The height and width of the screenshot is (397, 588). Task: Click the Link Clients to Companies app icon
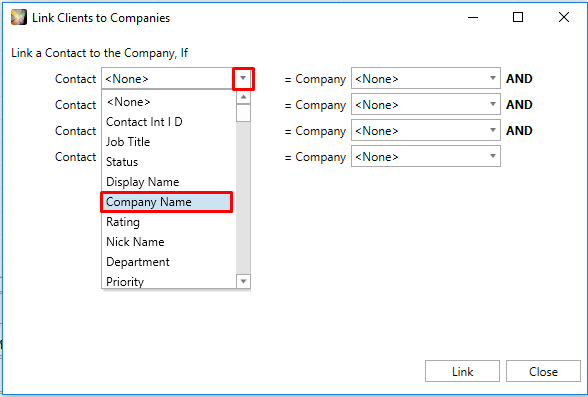[19, 17]
